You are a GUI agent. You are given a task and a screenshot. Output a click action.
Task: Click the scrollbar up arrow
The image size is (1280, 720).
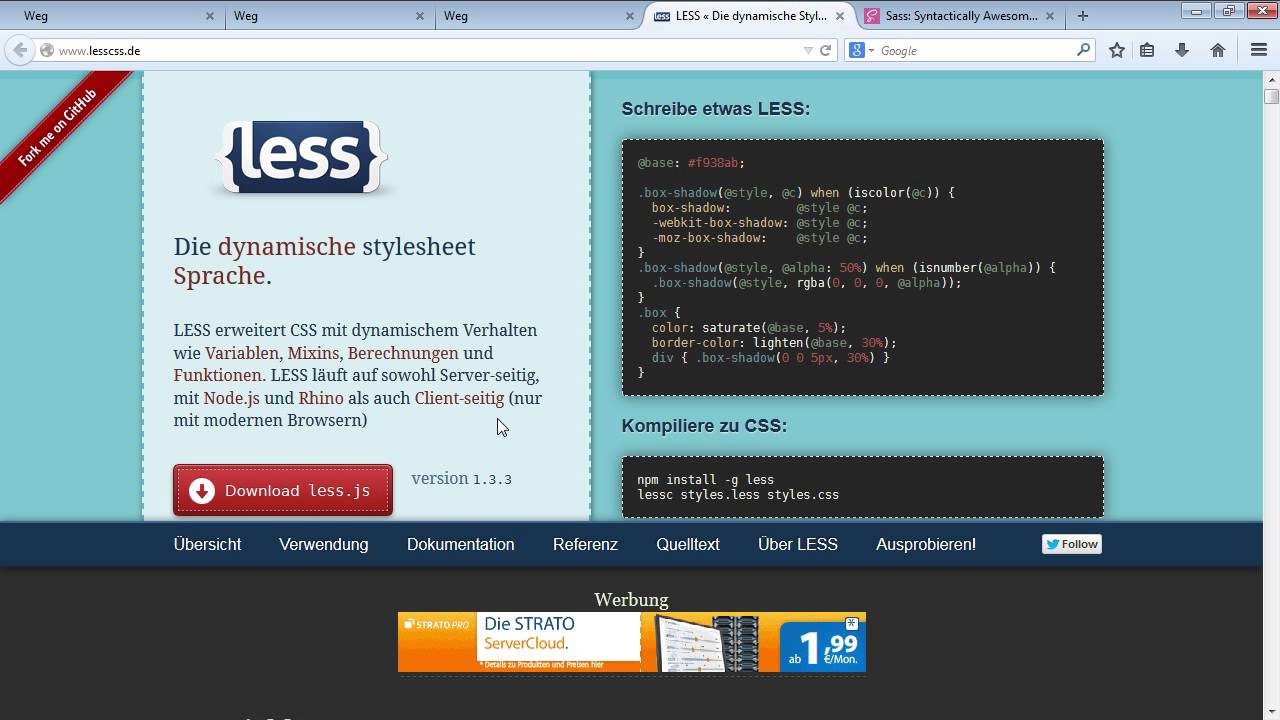point(1272,79)
